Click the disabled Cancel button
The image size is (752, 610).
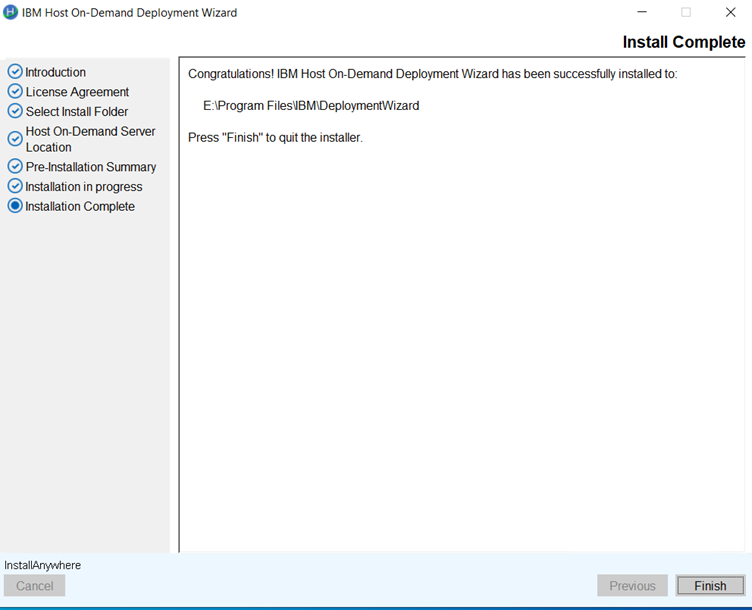35,586
